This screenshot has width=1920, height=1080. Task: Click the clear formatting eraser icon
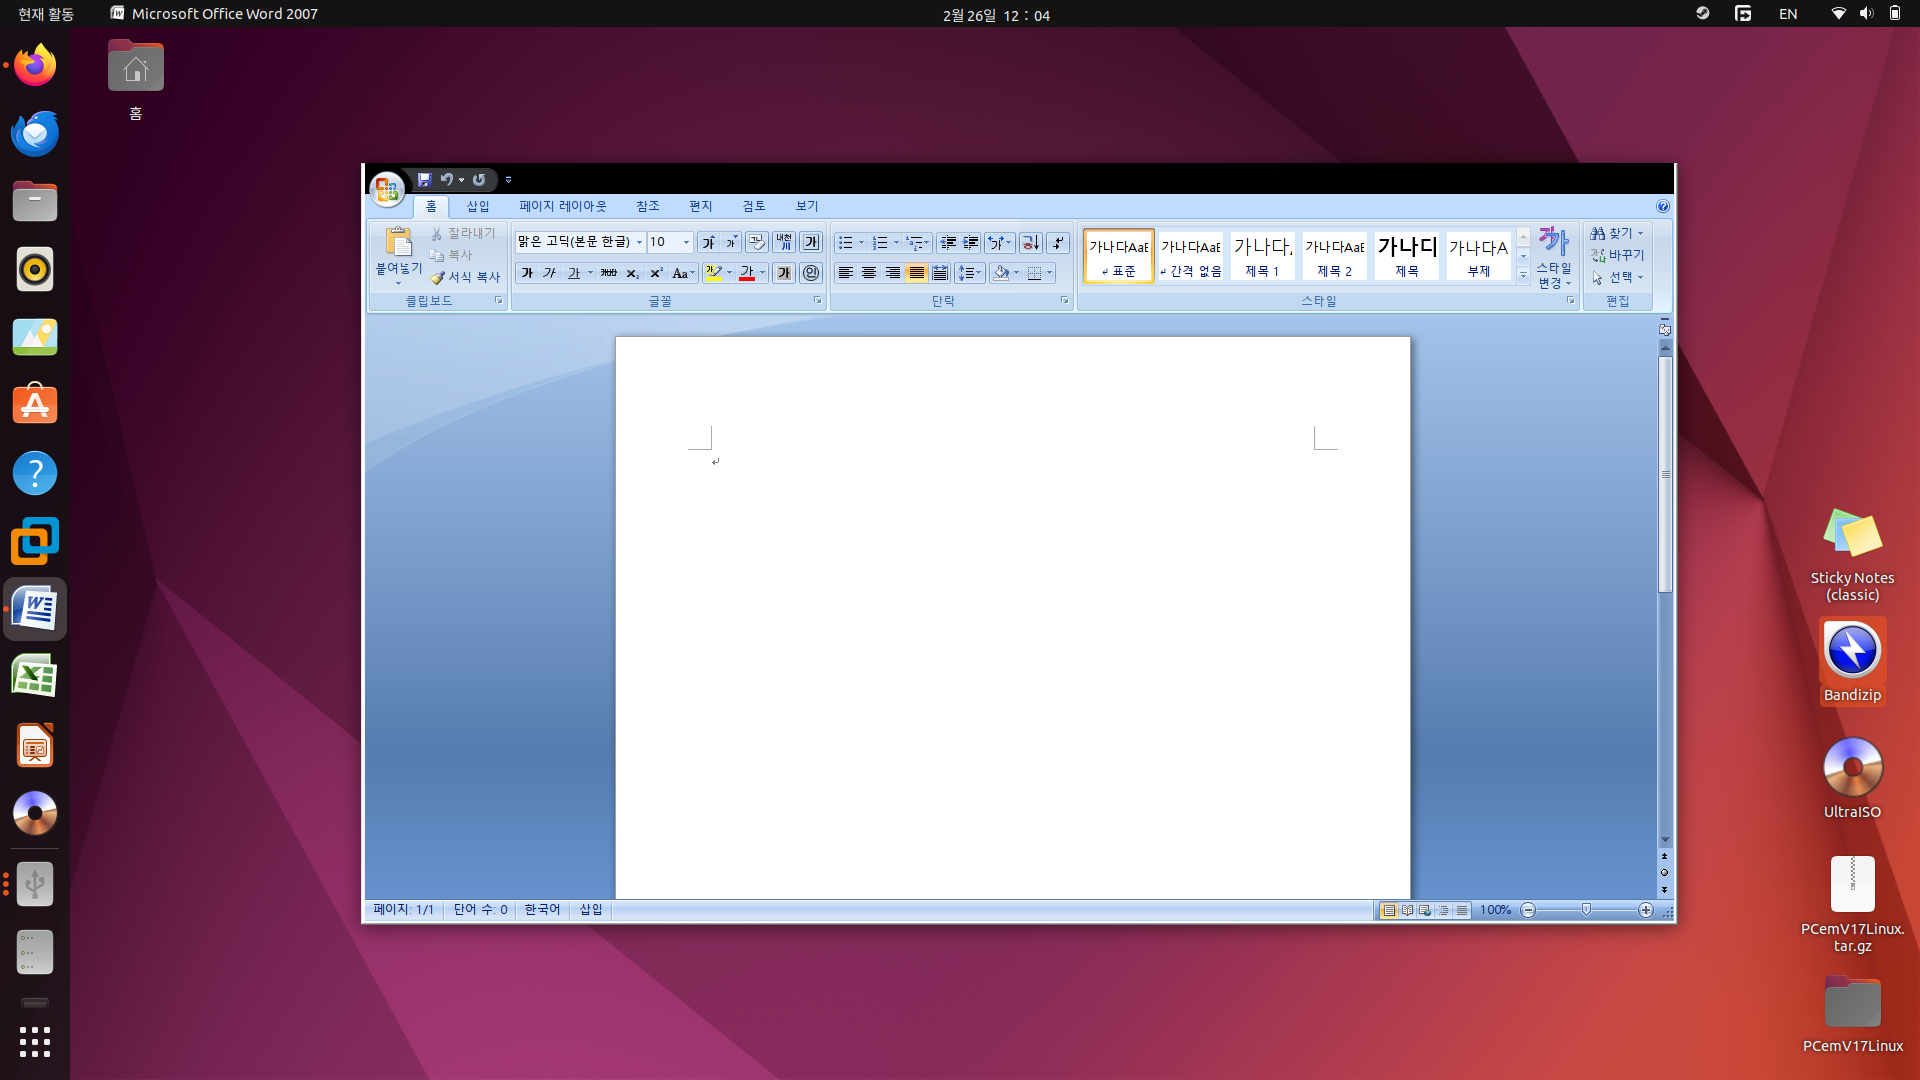(757, 243)
